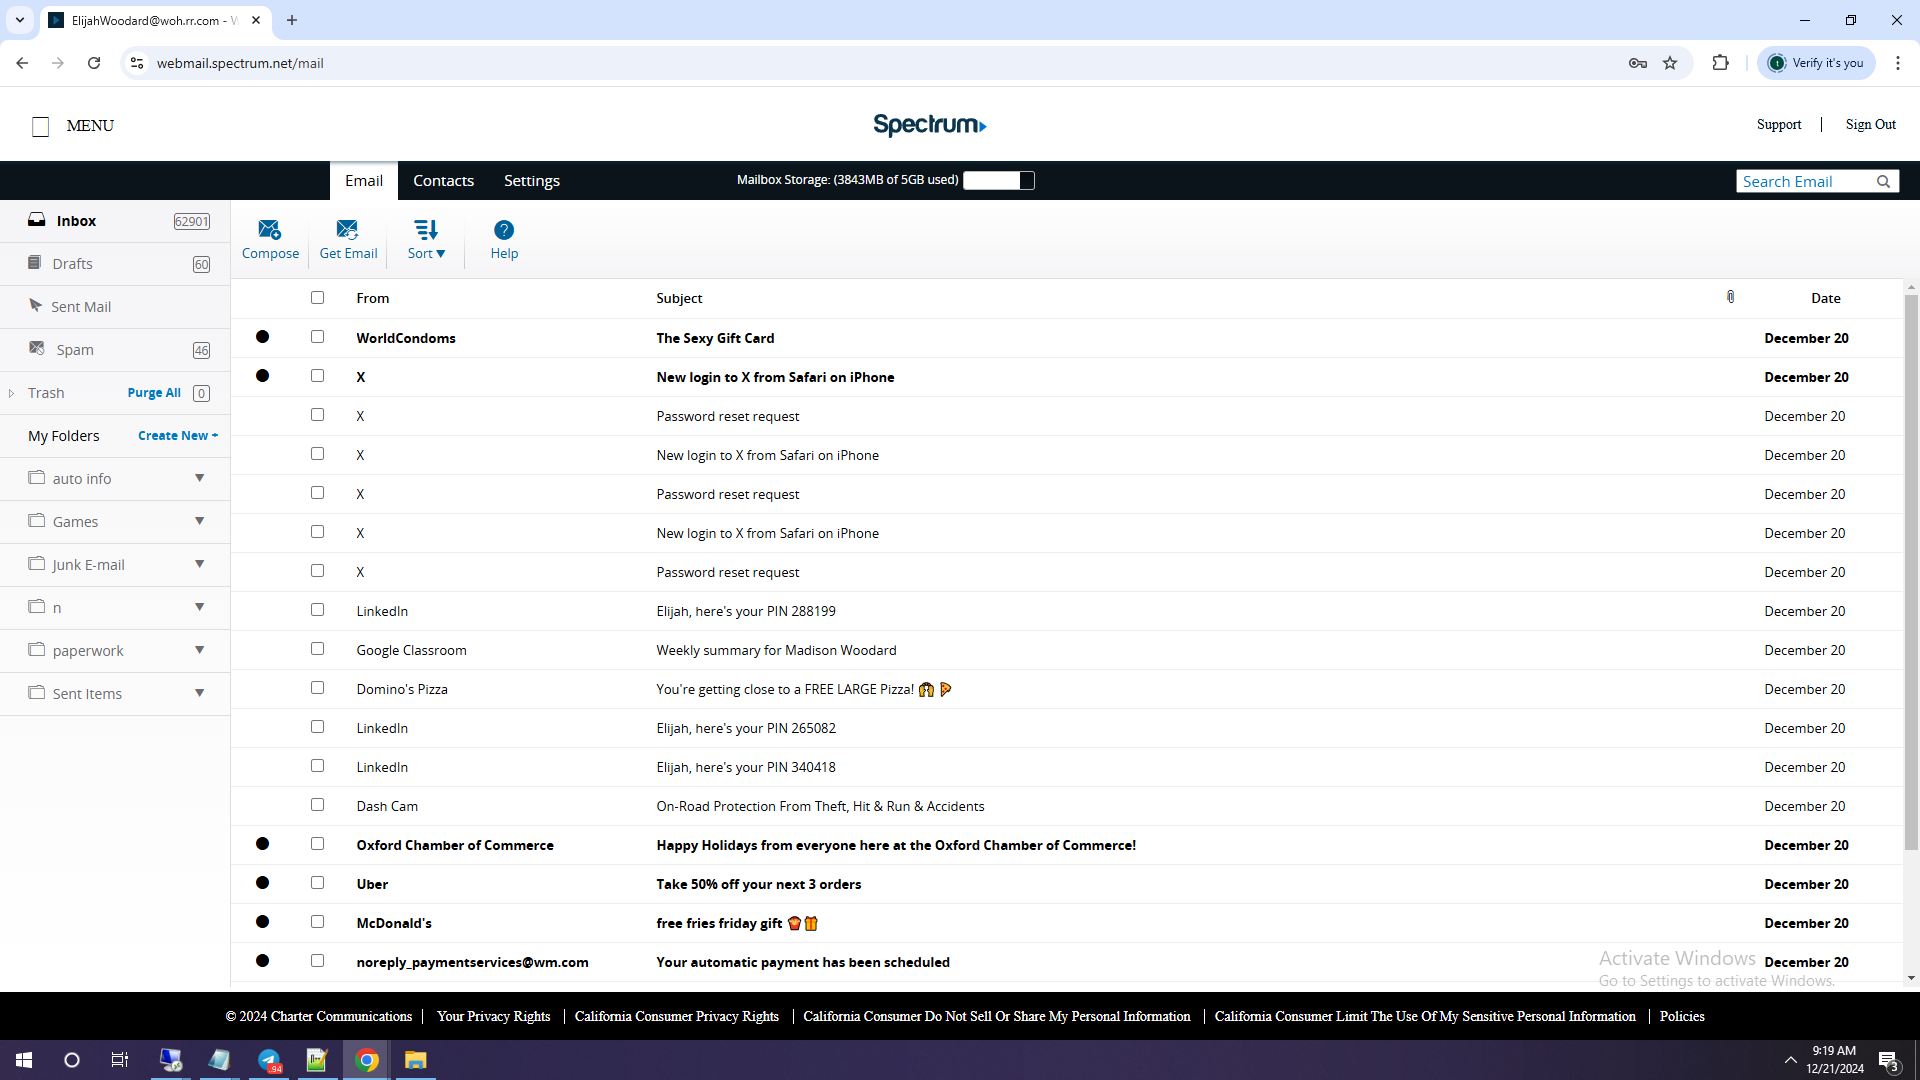Open the Sort dropdown

pyautogui.click(x=426, y=239)
